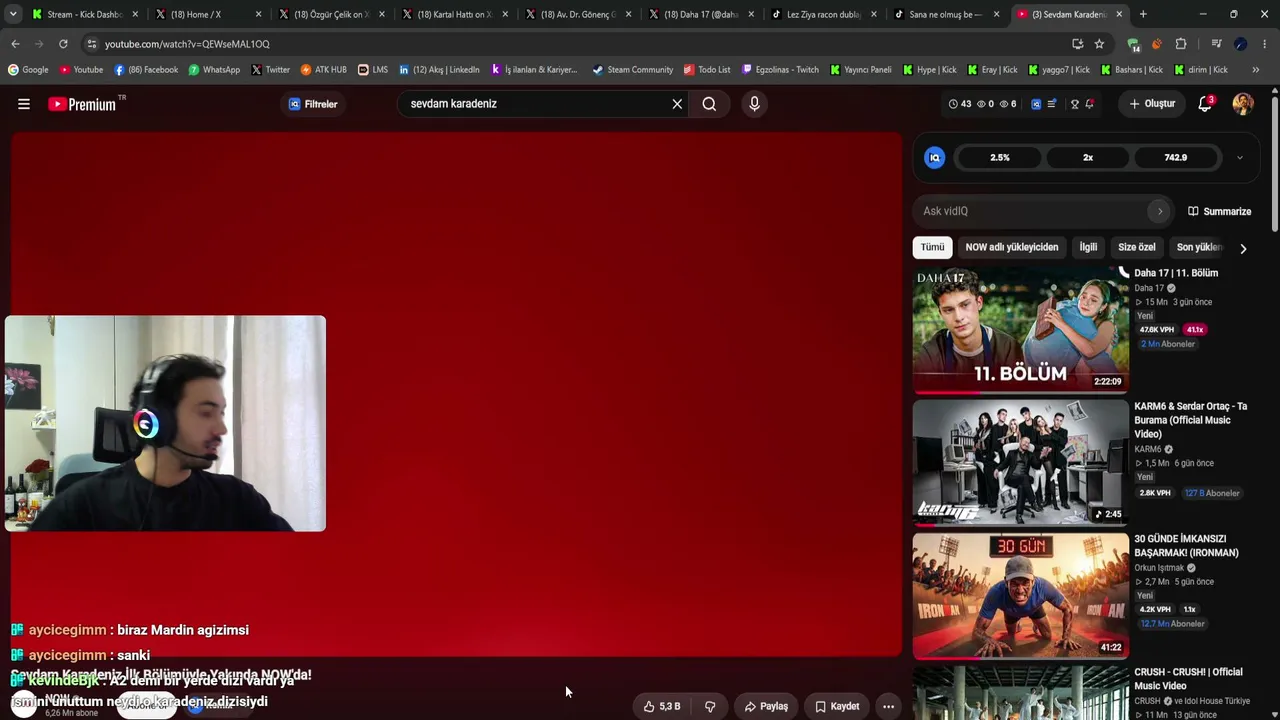
Task: Open tab search dropdown in tab strip
Action: [x=13, y=14]
